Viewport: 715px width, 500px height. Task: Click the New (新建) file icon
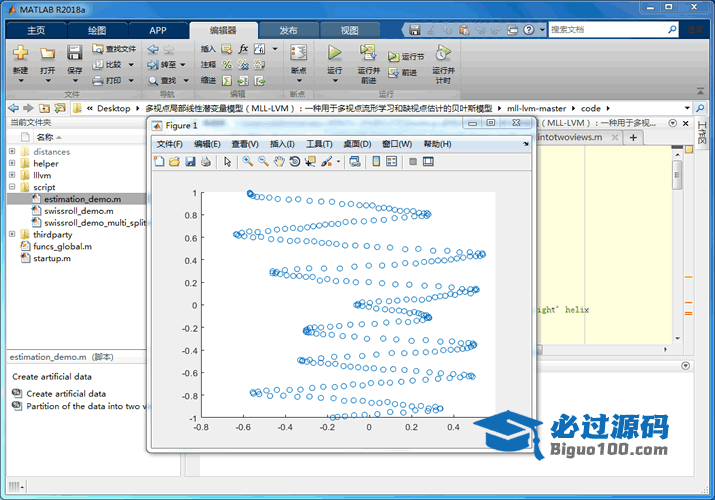point(21,53)
